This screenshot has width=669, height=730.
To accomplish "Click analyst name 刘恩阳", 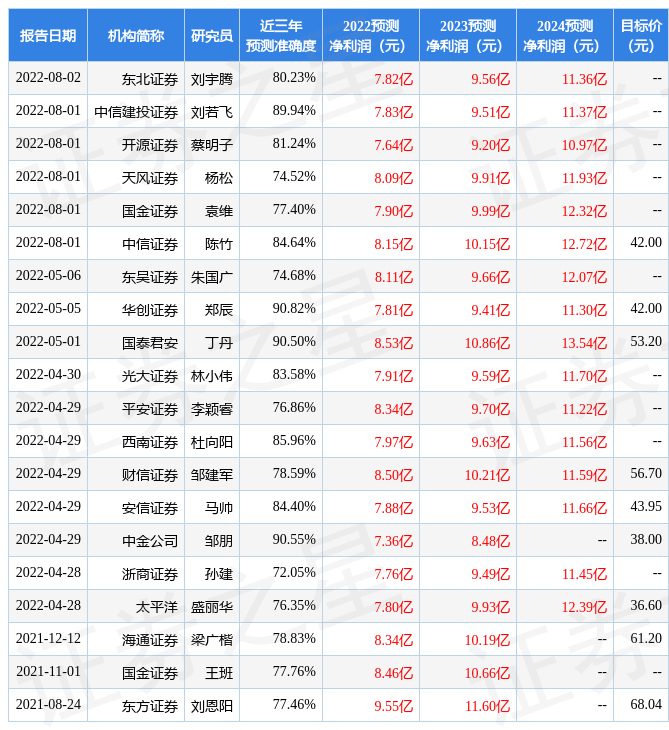I will (211, 707).
